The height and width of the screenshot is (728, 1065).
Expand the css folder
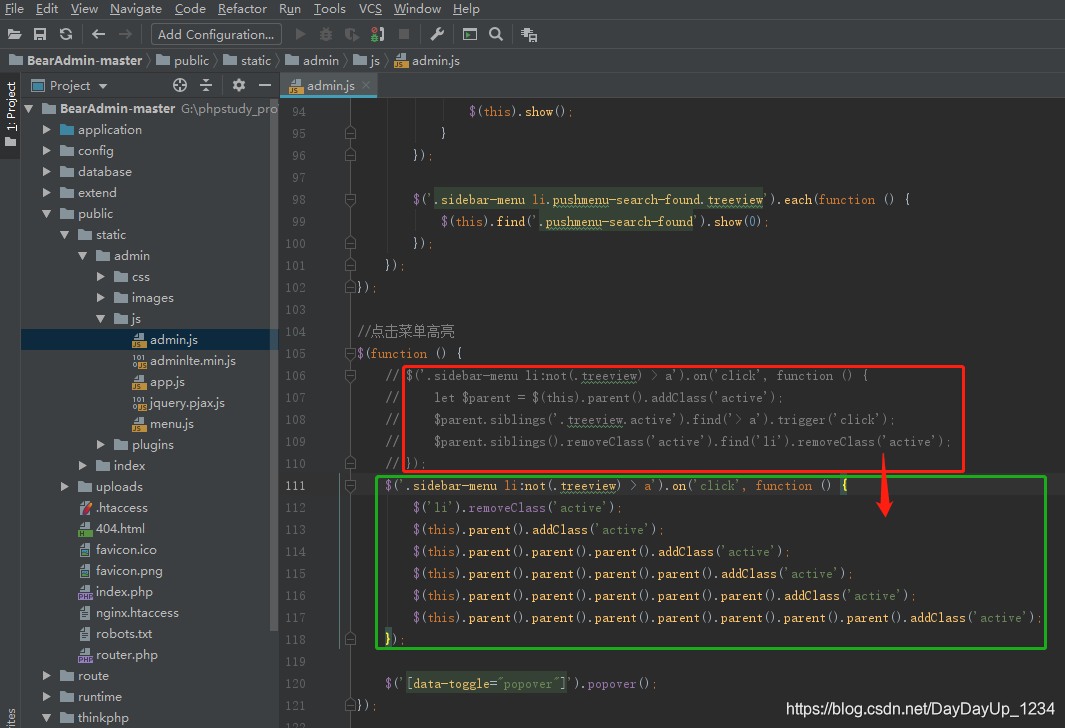[101, 276]
